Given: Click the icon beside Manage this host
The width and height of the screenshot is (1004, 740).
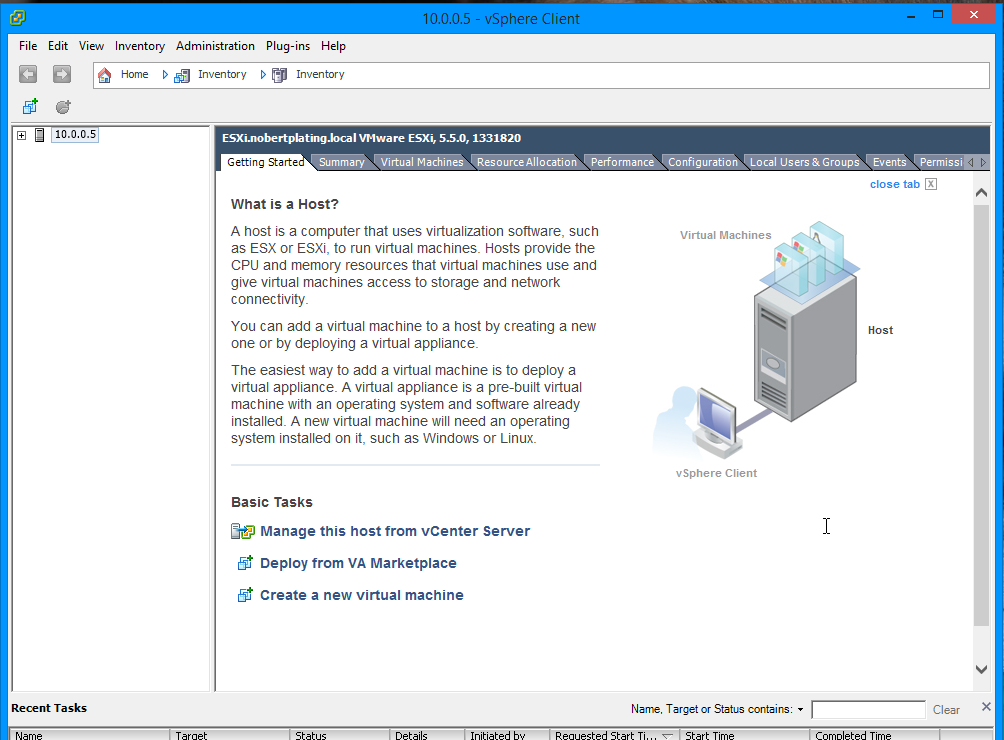Looking at the screenshot, I should [243, 531].
